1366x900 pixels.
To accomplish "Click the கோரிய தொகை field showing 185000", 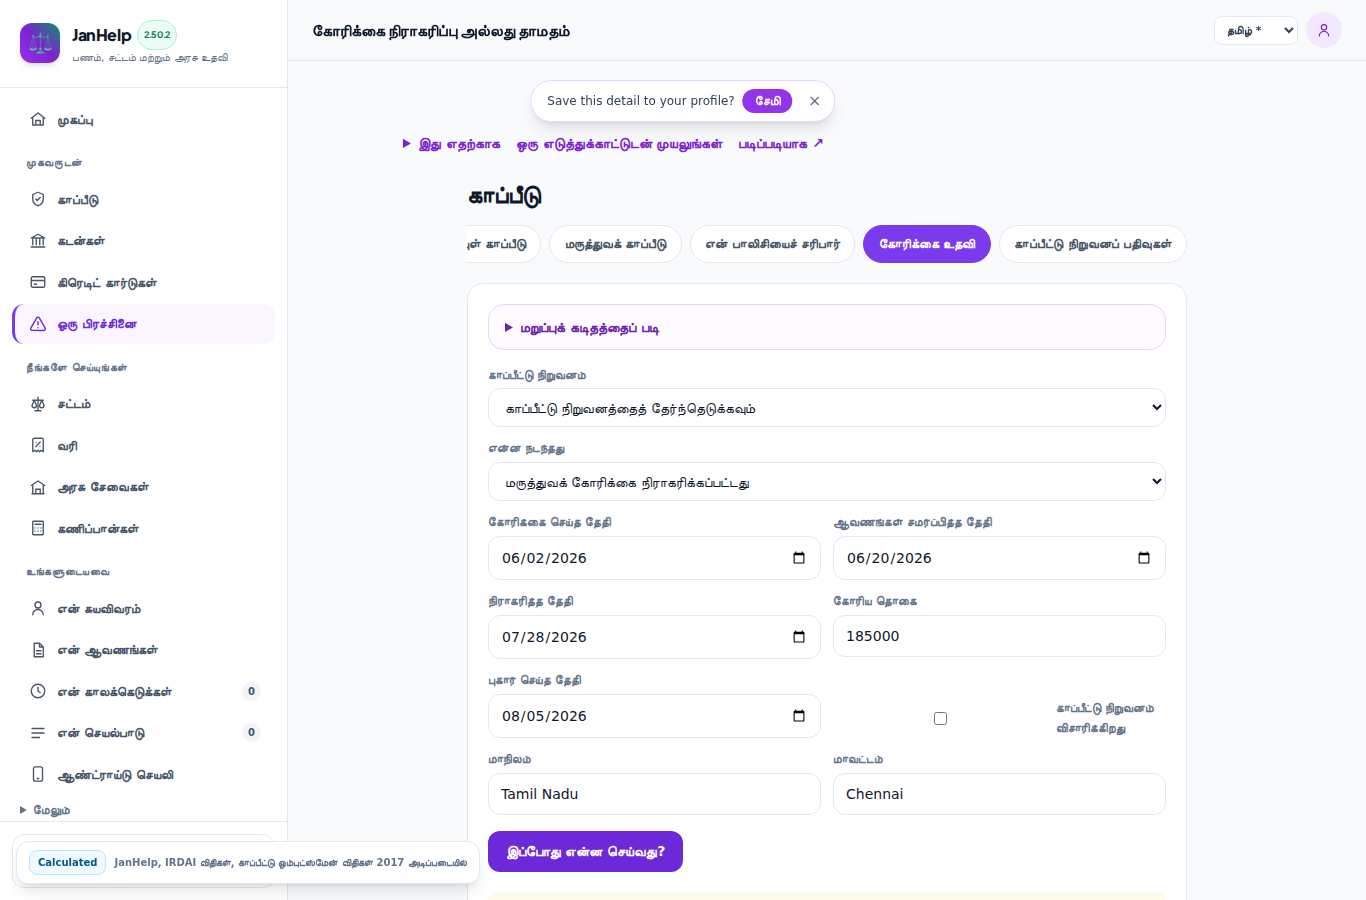I will [x=999, y=636].
